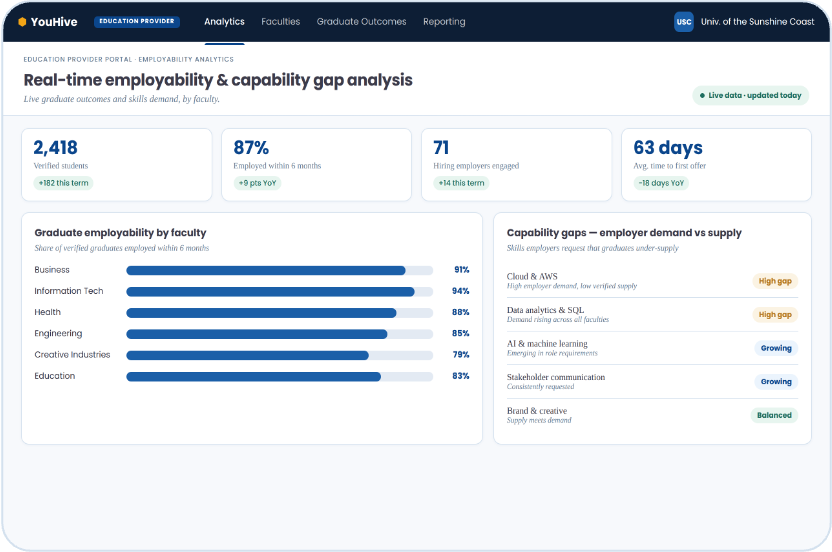The height and width of the screenshot is (552, 832).
Task: Select the Engineering faculty label
Action: click(x=58, y=333)
